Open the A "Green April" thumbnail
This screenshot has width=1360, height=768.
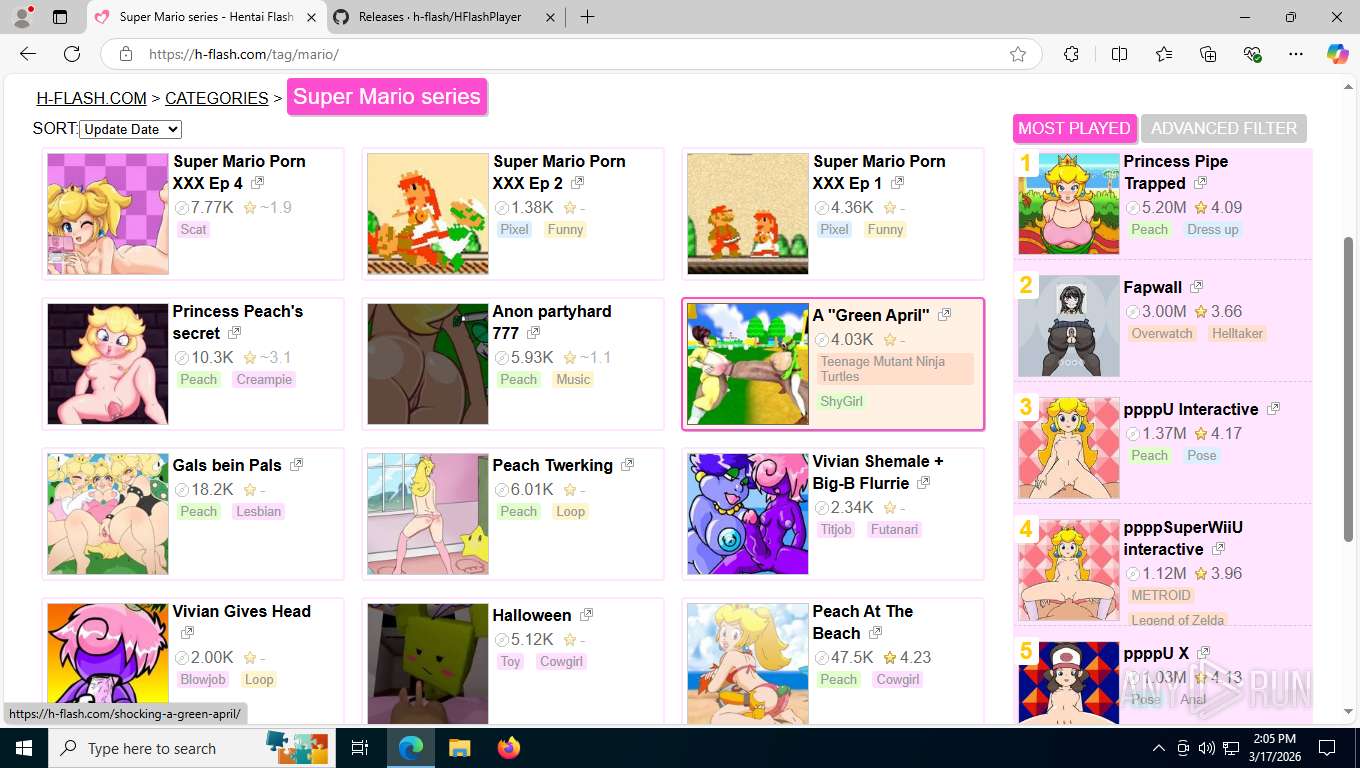click(748, 364)
